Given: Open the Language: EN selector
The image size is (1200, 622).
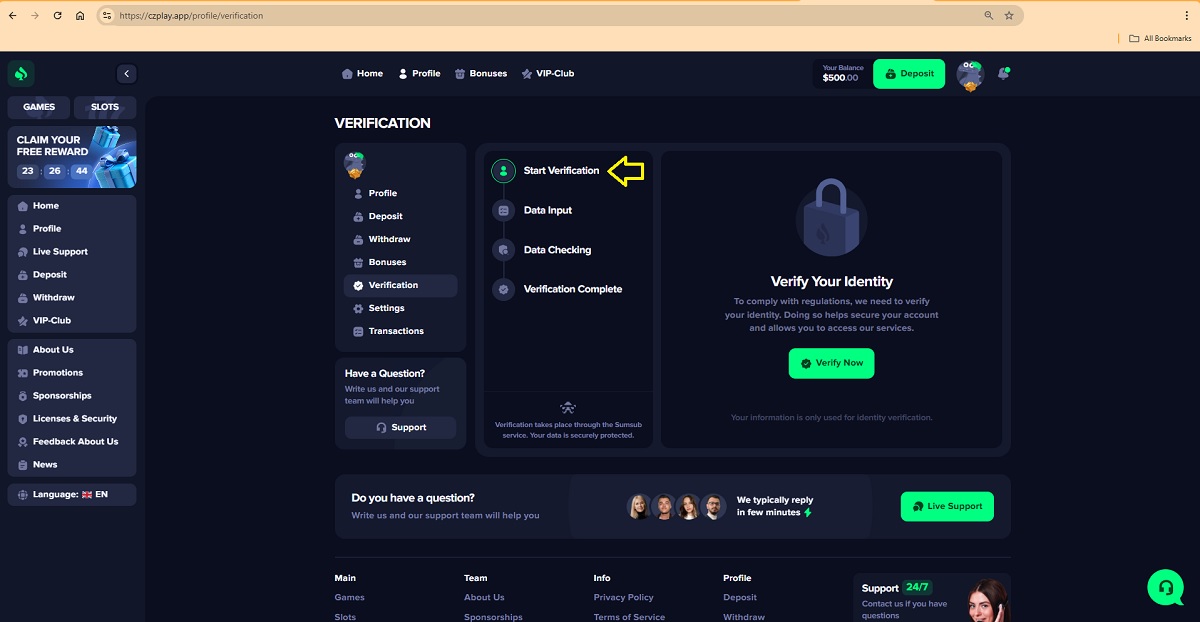Looking at the screenshot, I should 71,494.
